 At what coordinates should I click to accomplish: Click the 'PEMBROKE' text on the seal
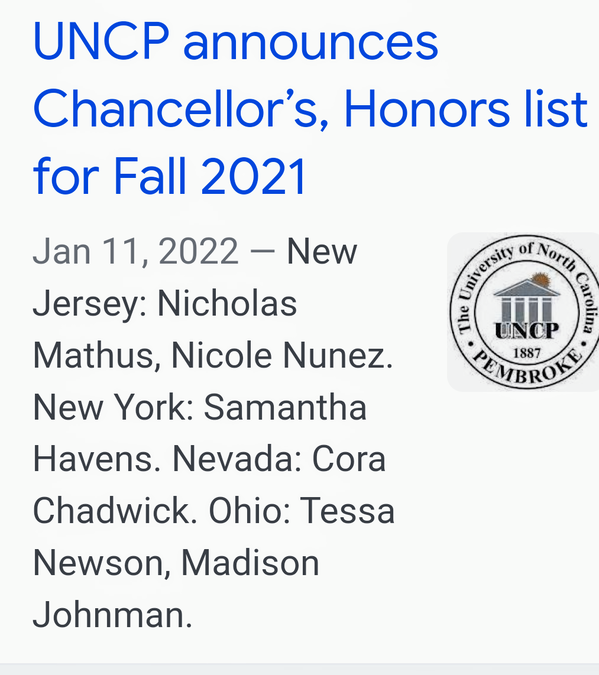(528, 367)
